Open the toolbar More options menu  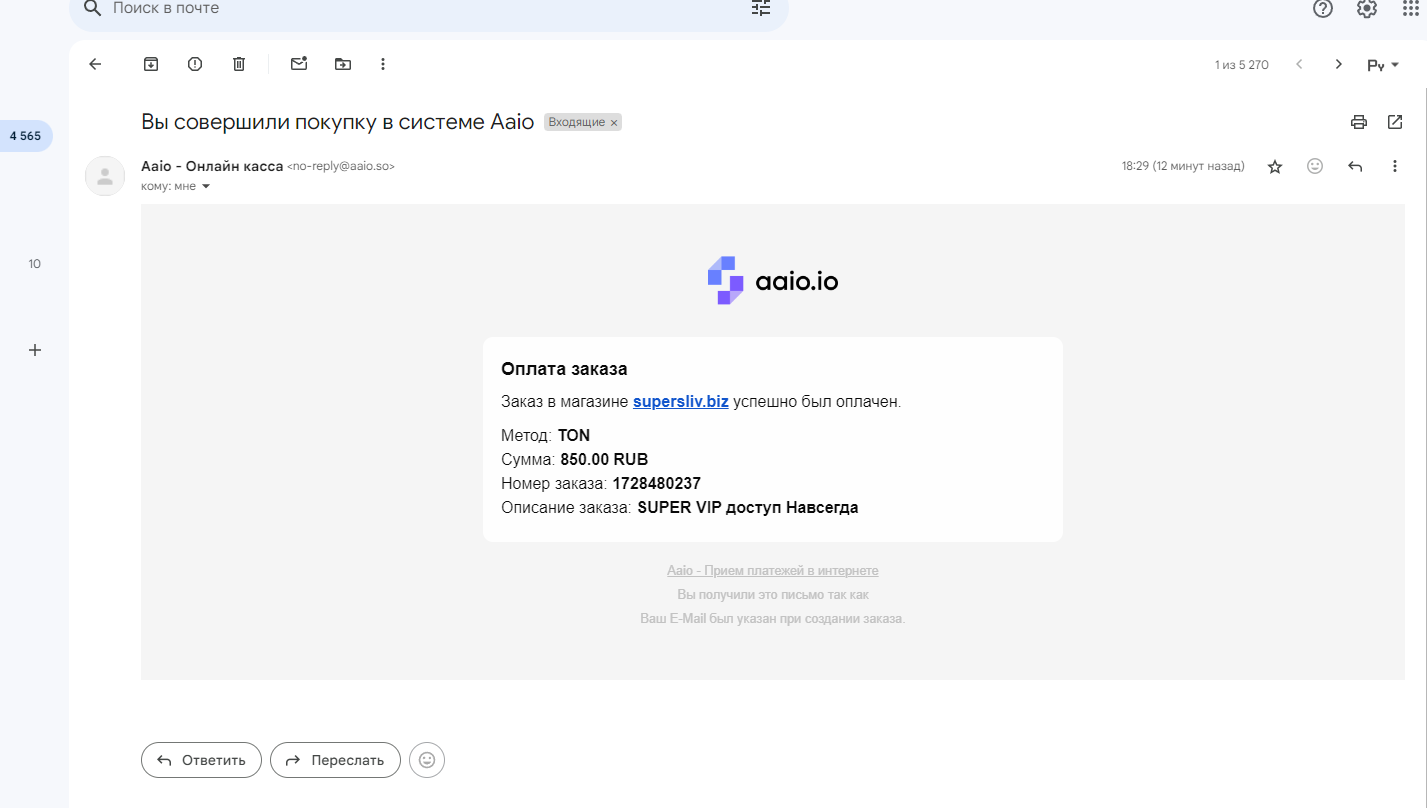click(x=383, y=64)
